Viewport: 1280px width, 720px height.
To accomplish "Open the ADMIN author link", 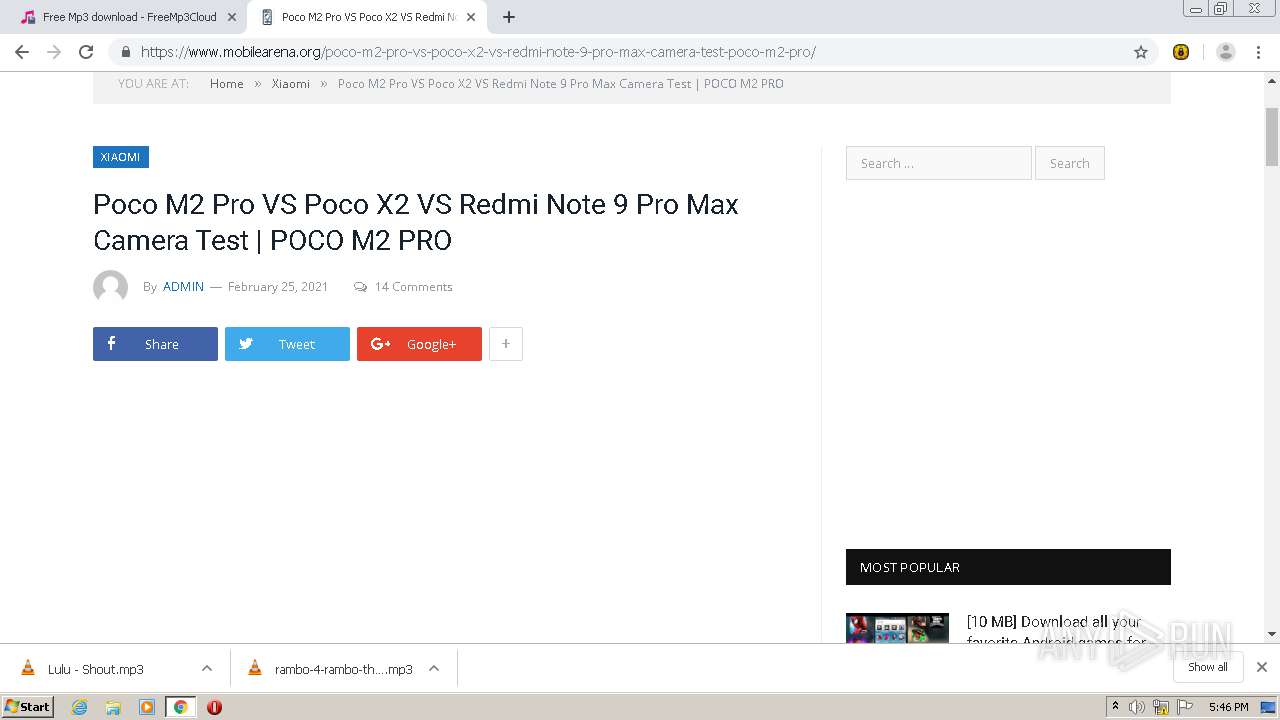I will [x=183, y=287].
